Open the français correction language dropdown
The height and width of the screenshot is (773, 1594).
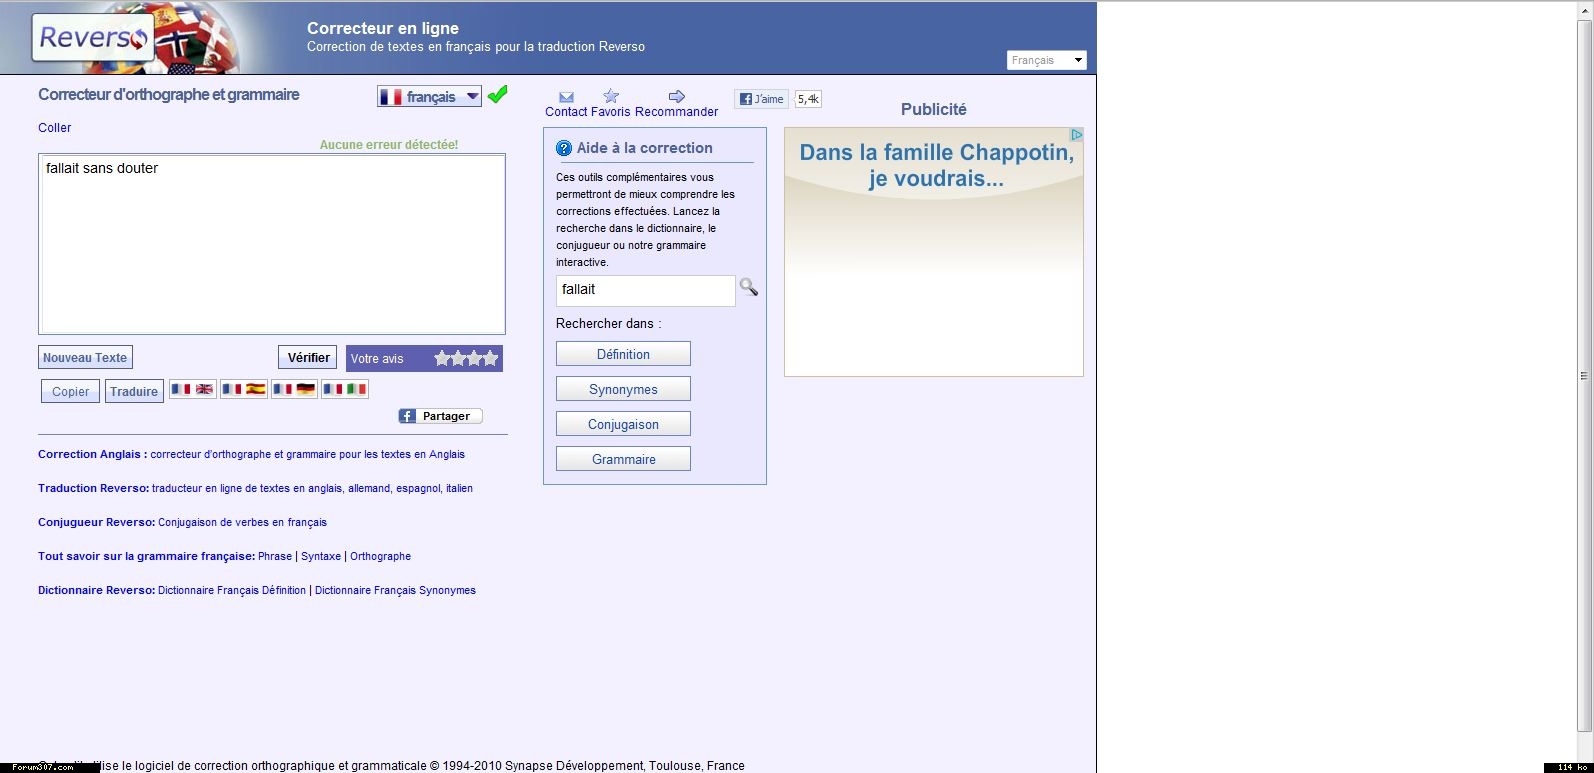tap(430, 96)
